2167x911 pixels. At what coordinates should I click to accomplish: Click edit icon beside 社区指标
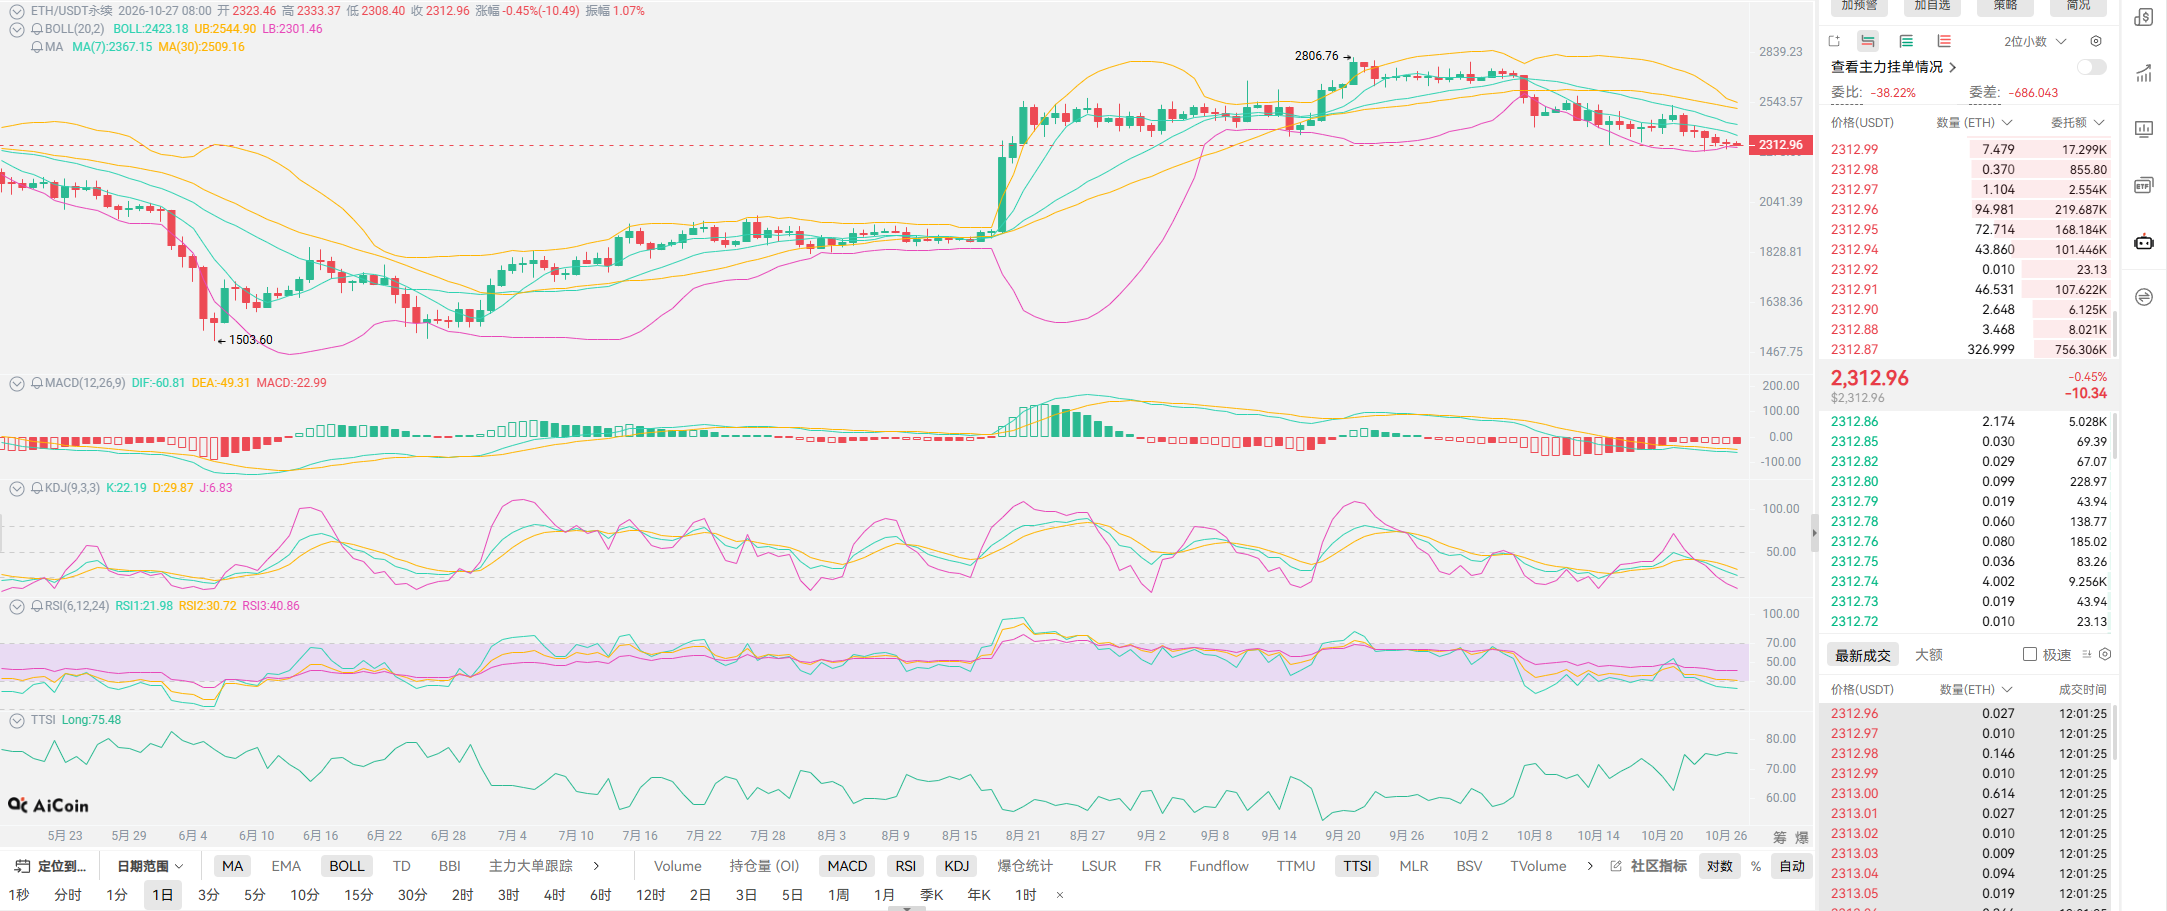1616,866
